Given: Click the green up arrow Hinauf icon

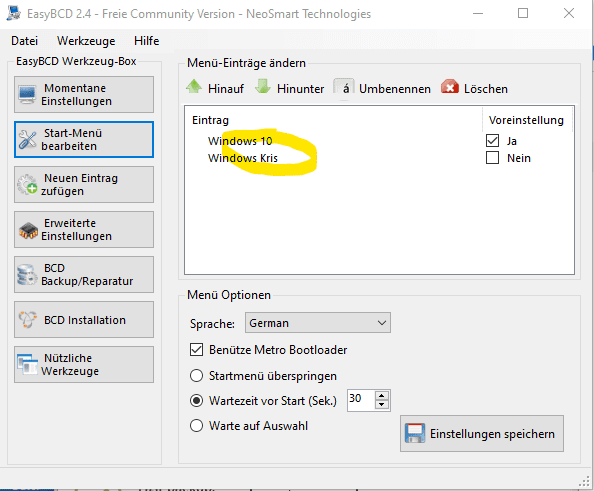Looking at the screenshot, I should tap(194, 86).
